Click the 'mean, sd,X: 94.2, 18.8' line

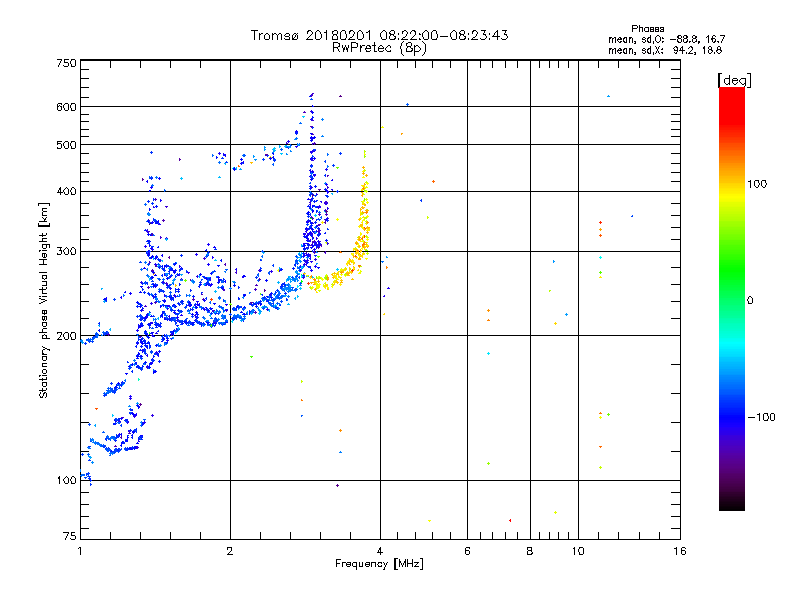click(665, 50)
